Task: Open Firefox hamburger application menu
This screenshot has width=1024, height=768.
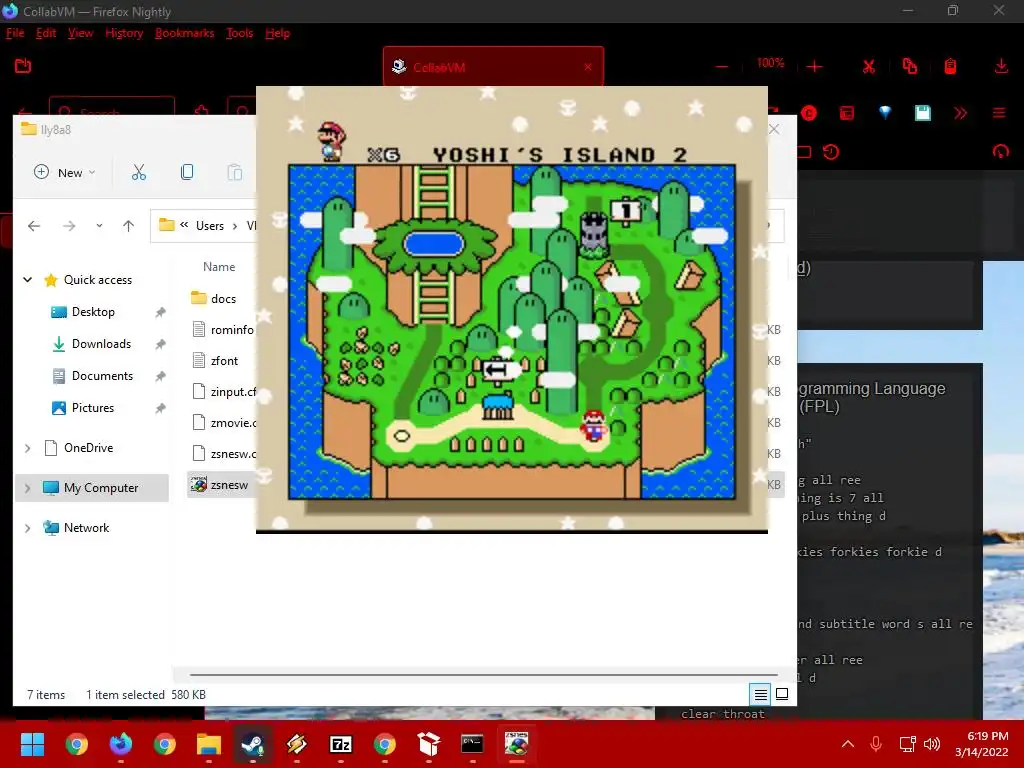Action: 999,113
